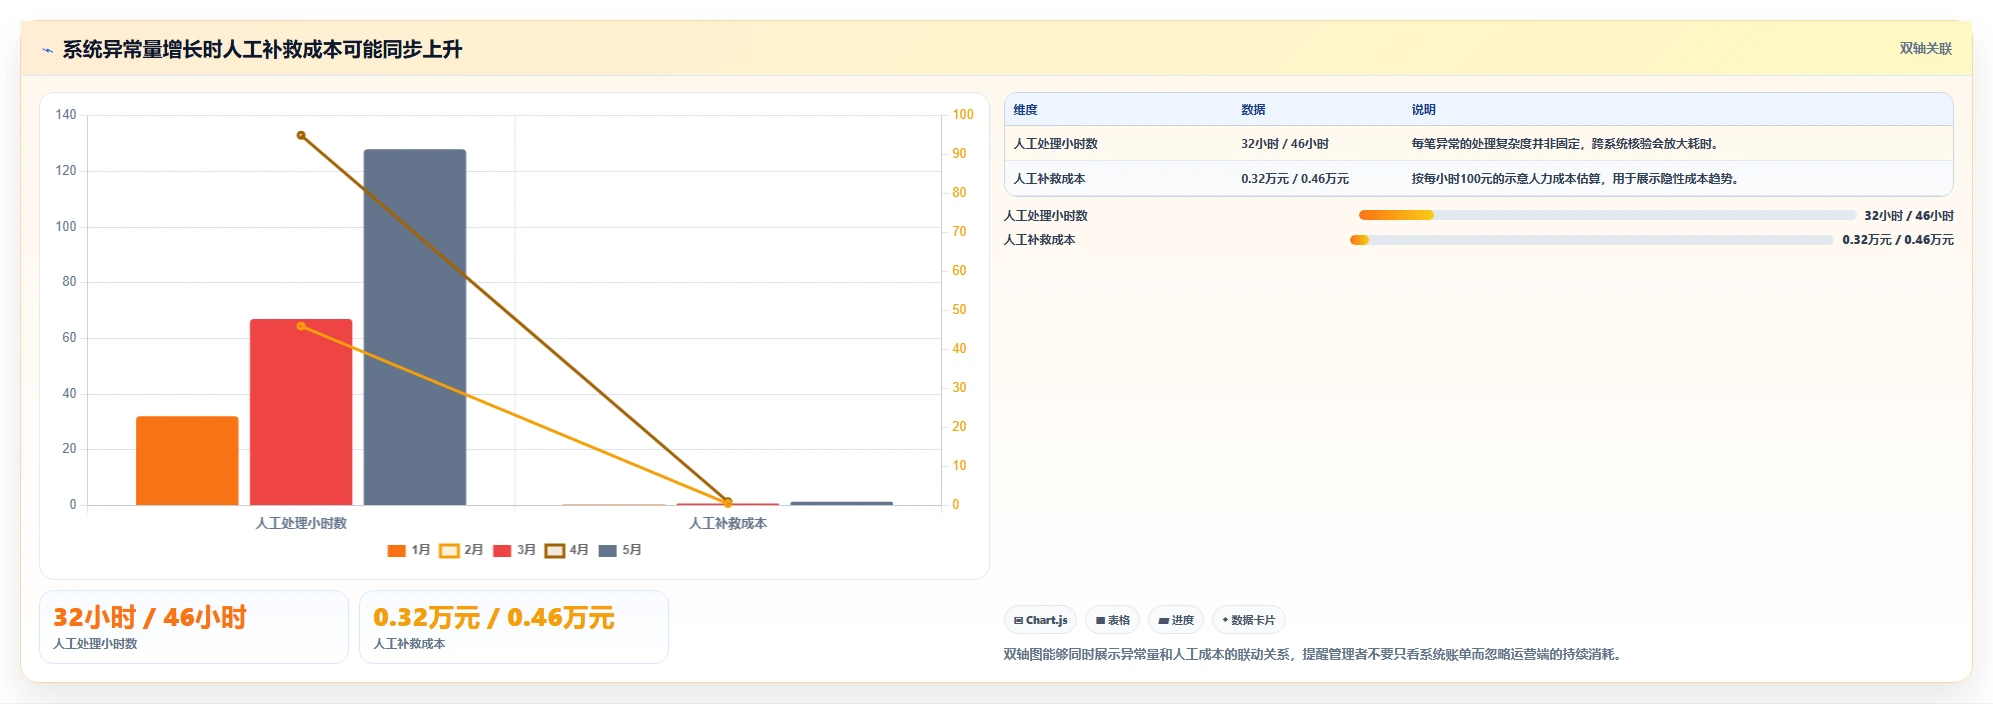Viewport: 1993px width, 704px height.
Task: Click the 进度 tag chip
Action: point(1176,620)
